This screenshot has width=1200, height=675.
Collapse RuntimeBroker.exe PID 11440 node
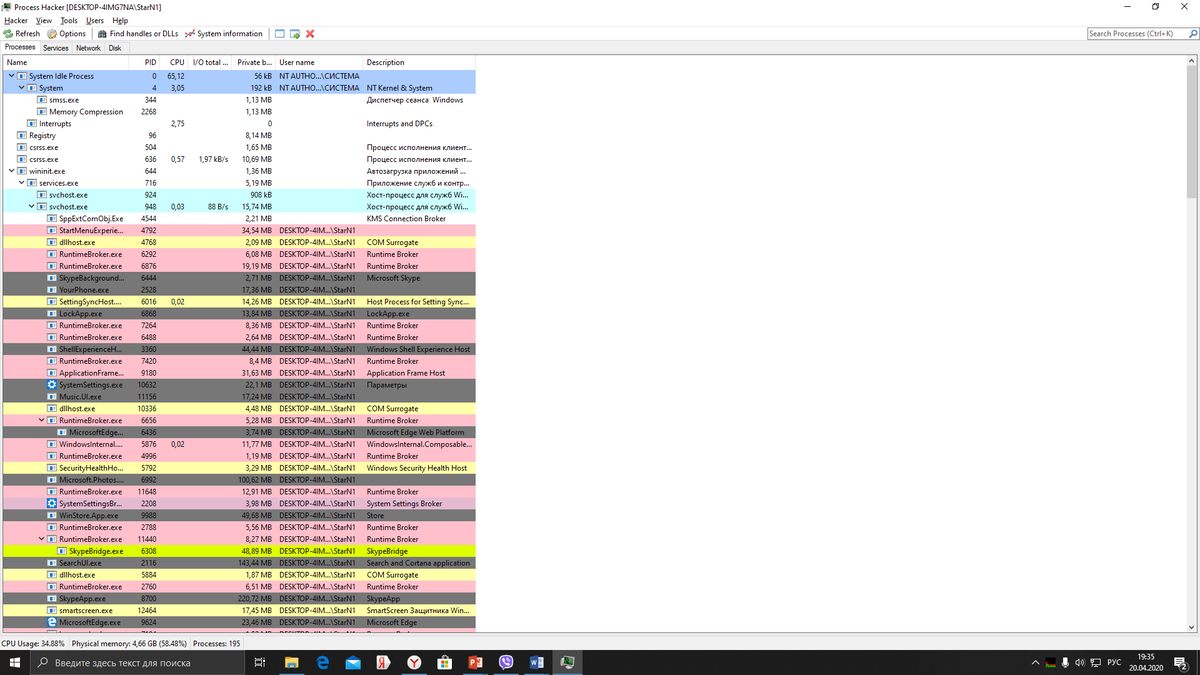click(x=41, y=539)
